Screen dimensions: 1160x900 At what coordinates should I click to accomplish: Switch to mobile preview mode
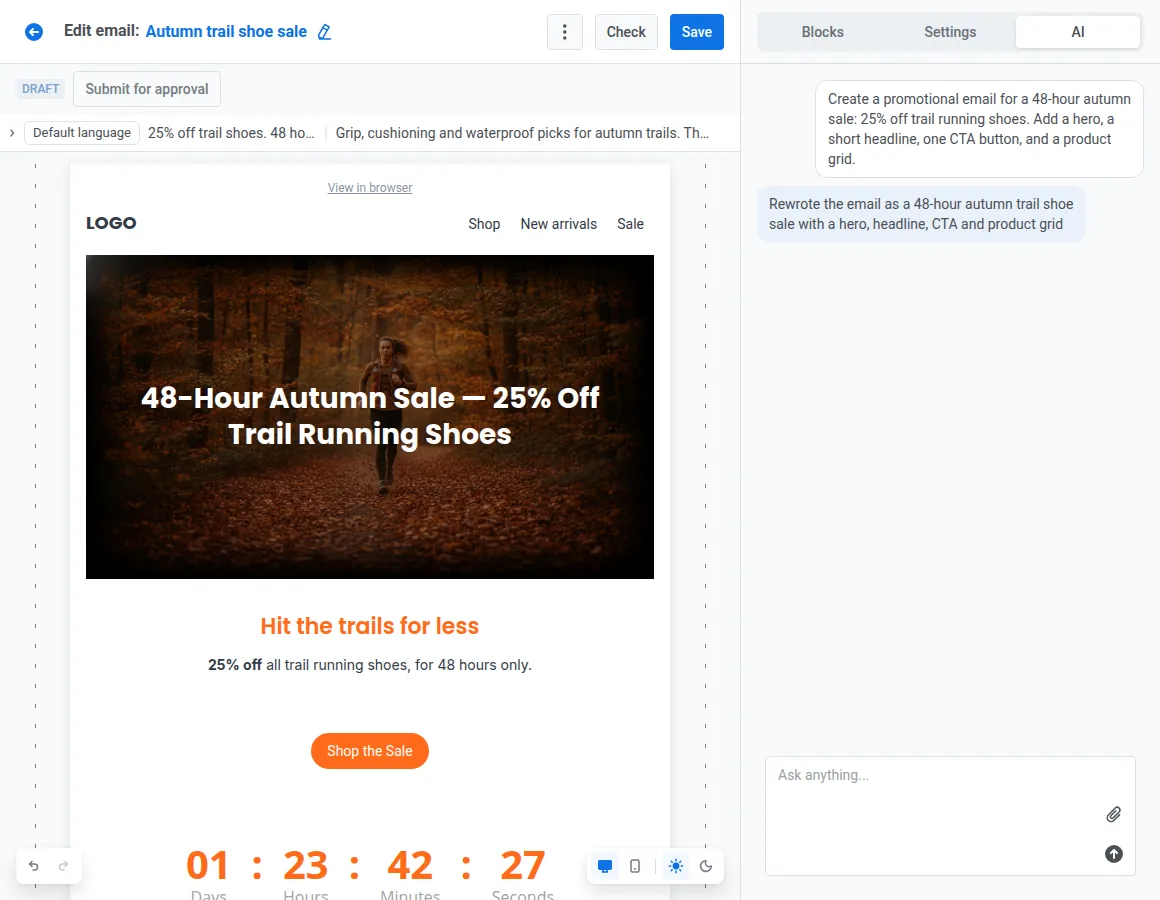[x=635, y=866]
